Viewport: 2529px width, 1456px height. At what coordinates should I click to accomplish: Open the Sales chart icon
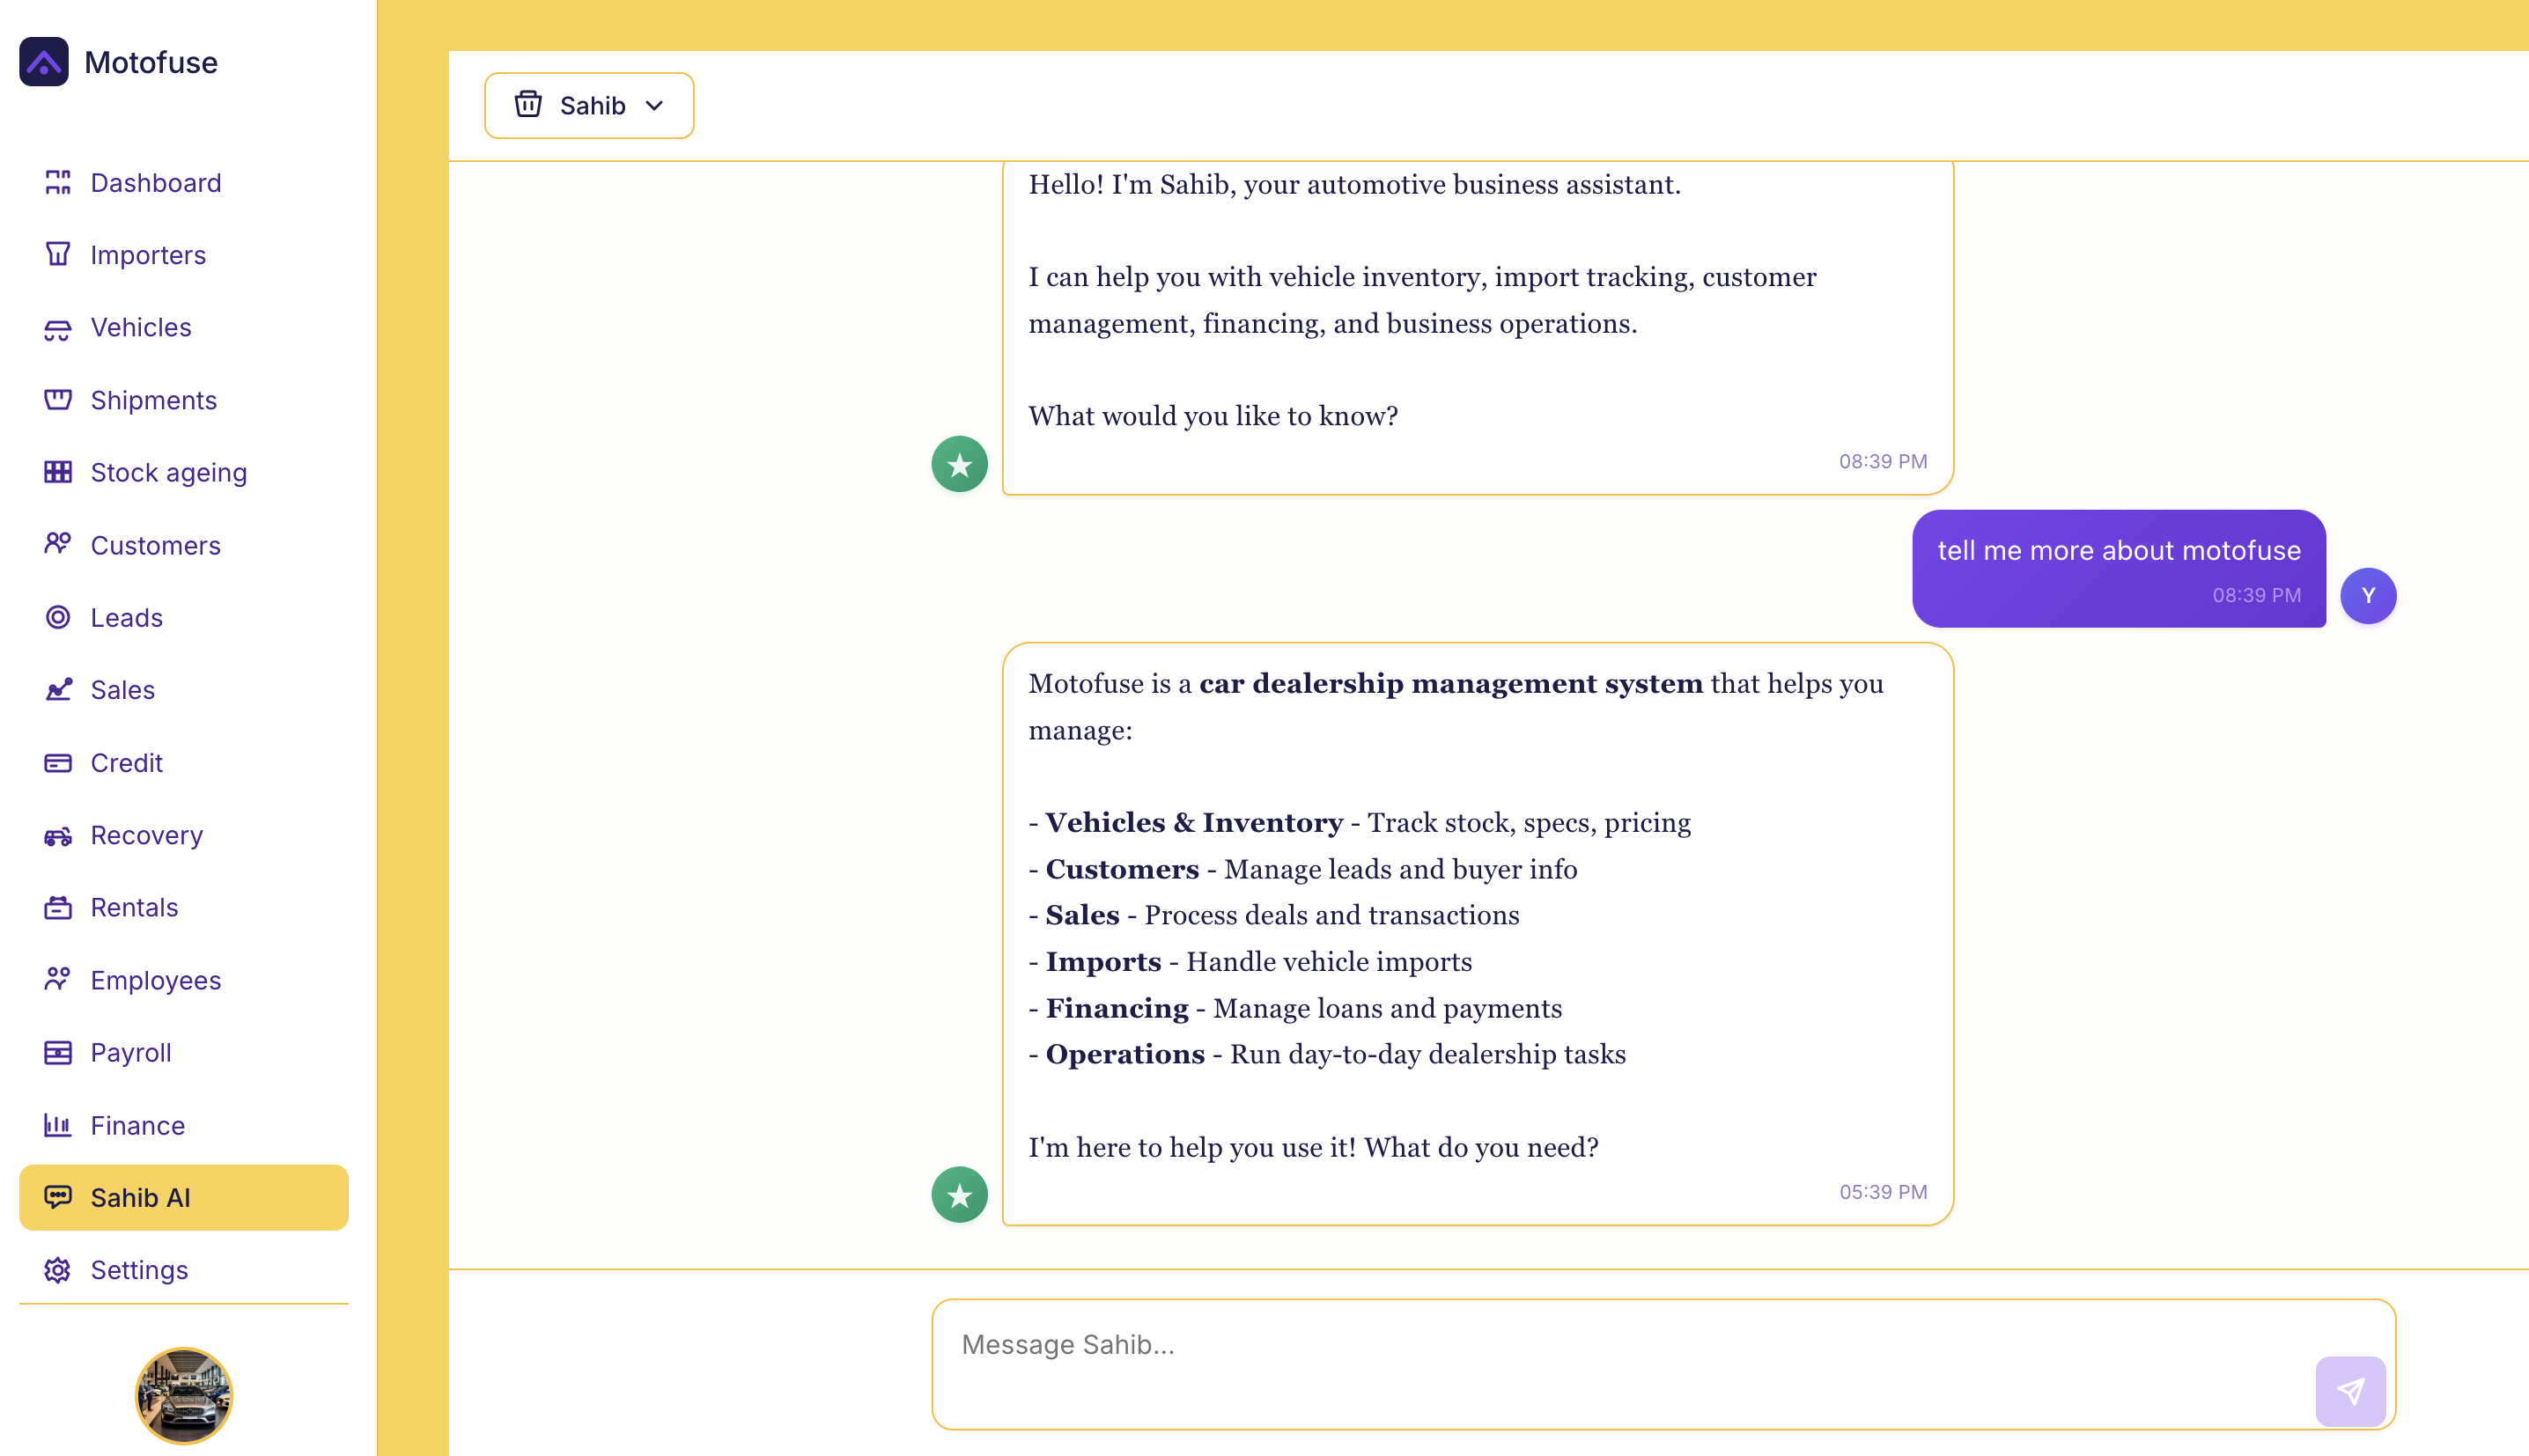58,689
